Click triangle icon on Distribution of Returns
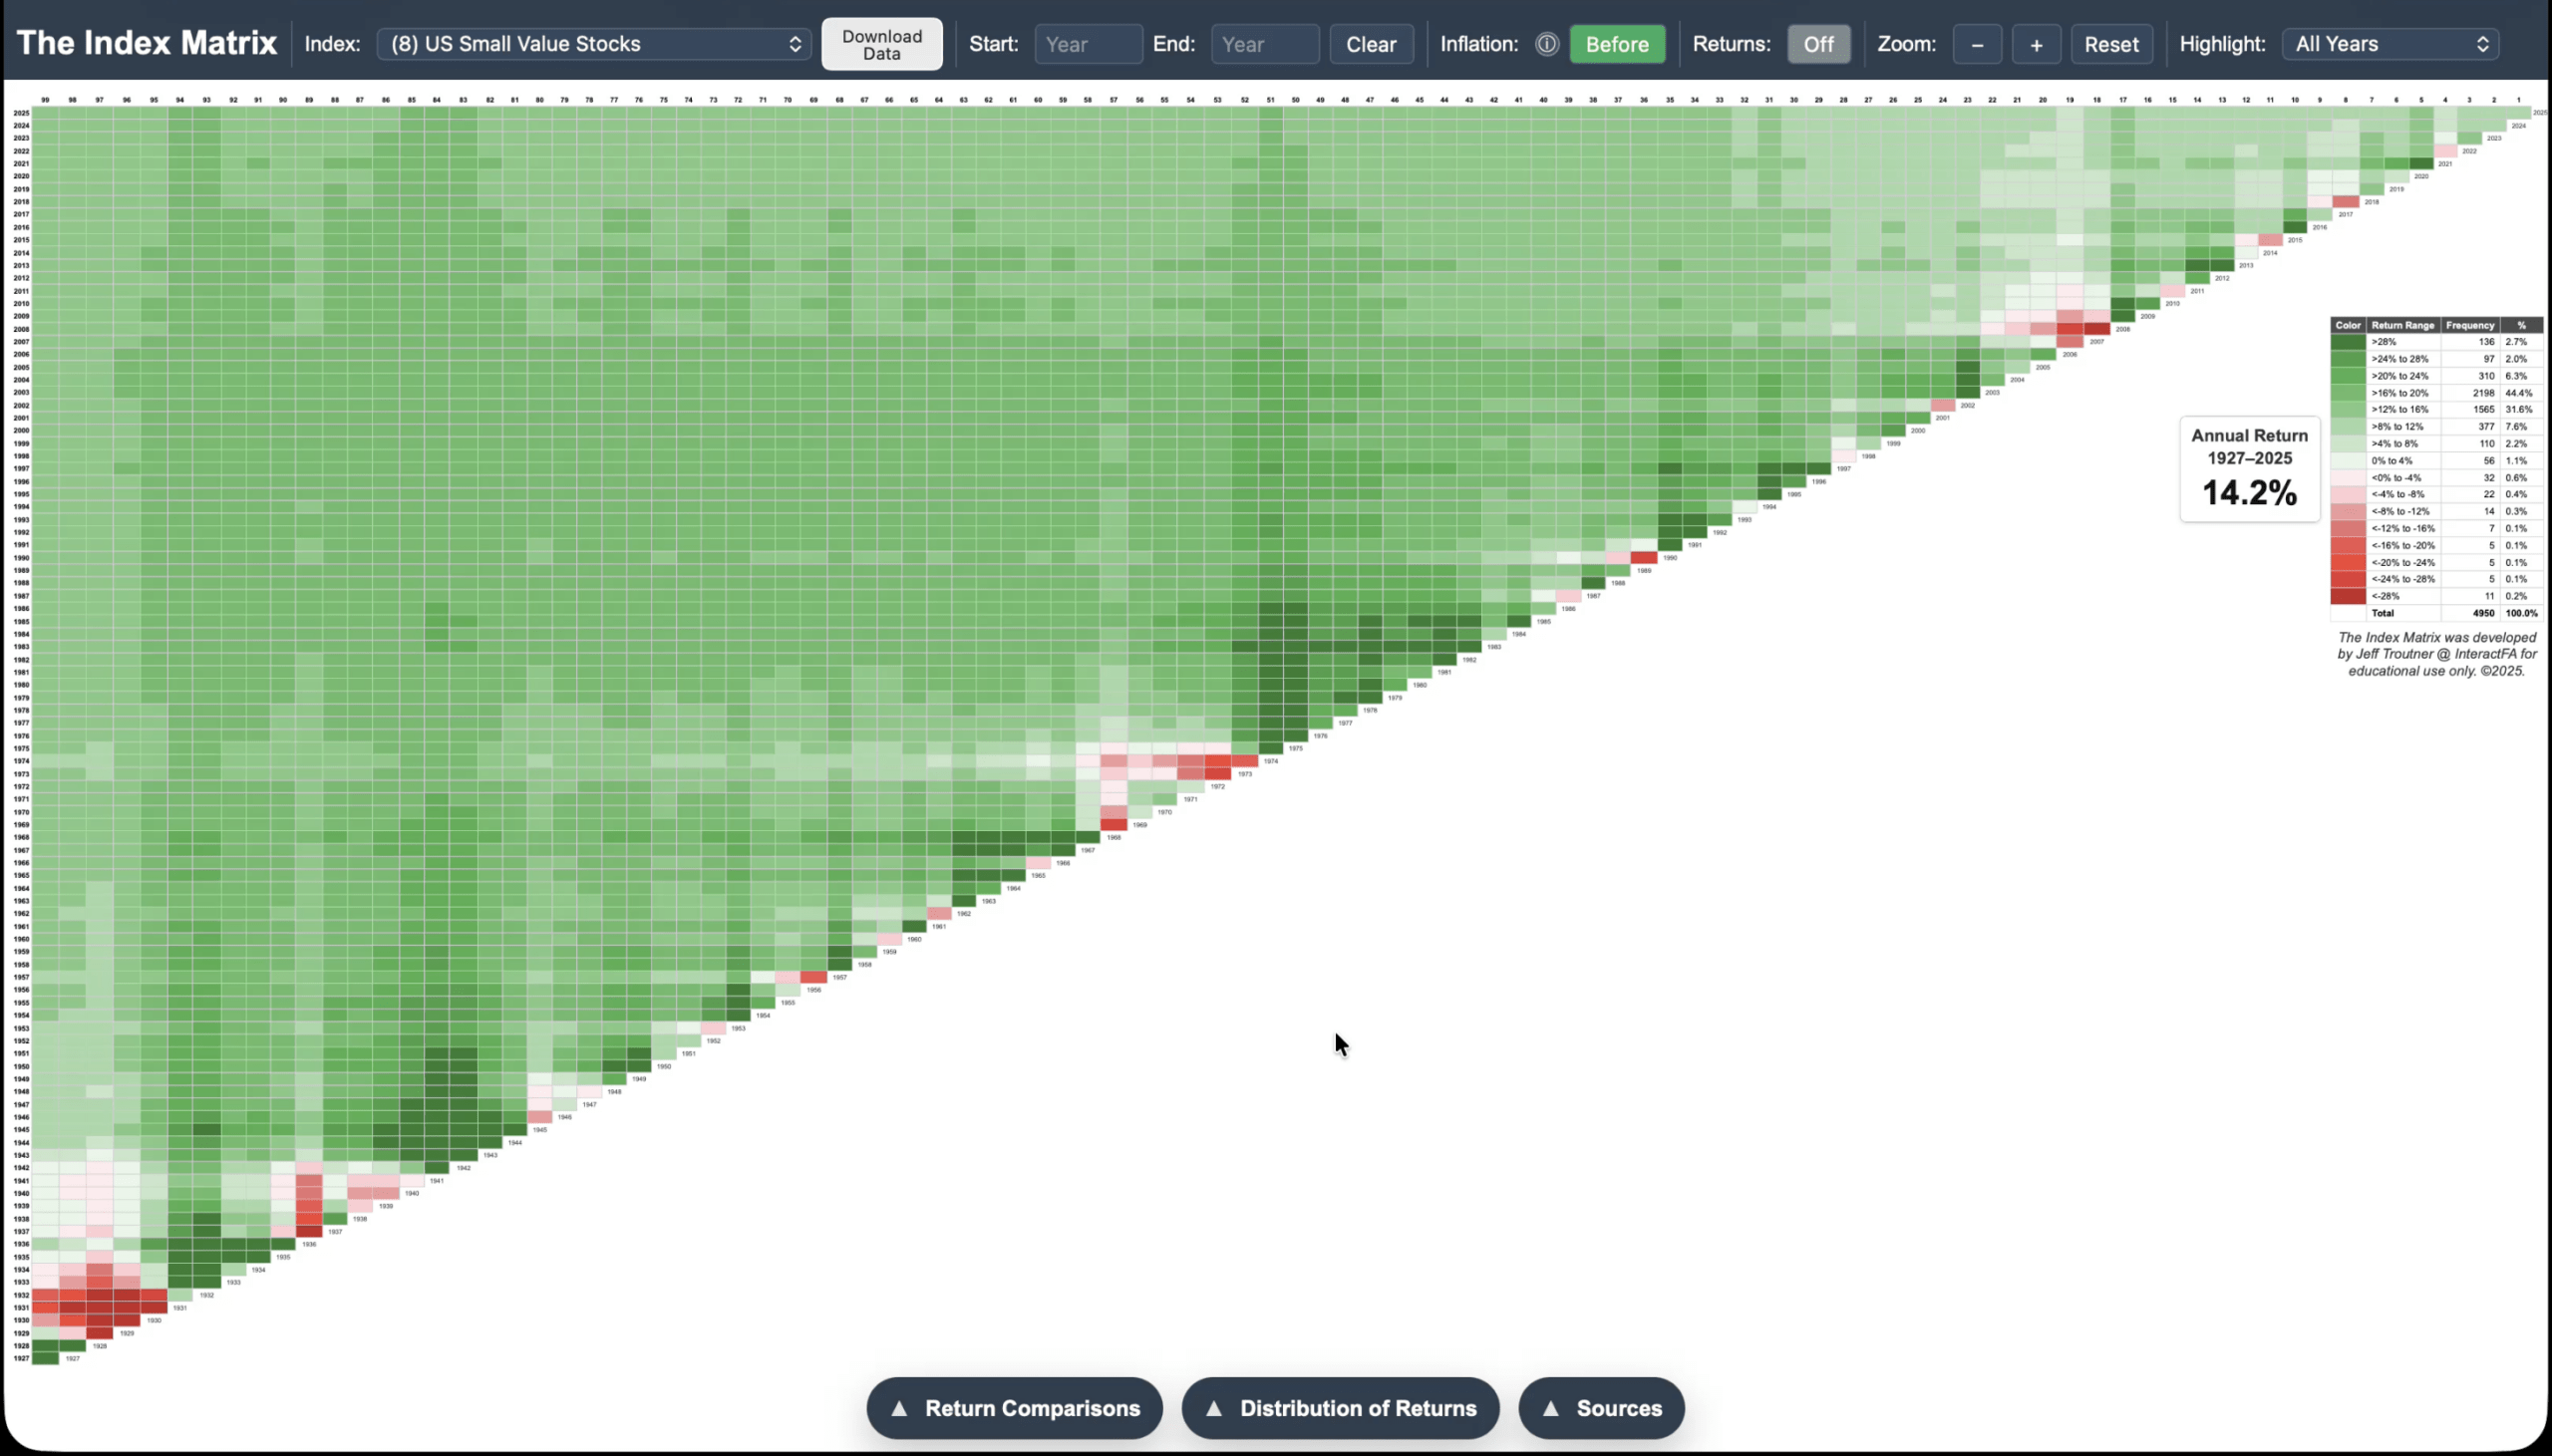The height and width of the screenshot is (1456, 2552). click(x=1214, y=1408)
